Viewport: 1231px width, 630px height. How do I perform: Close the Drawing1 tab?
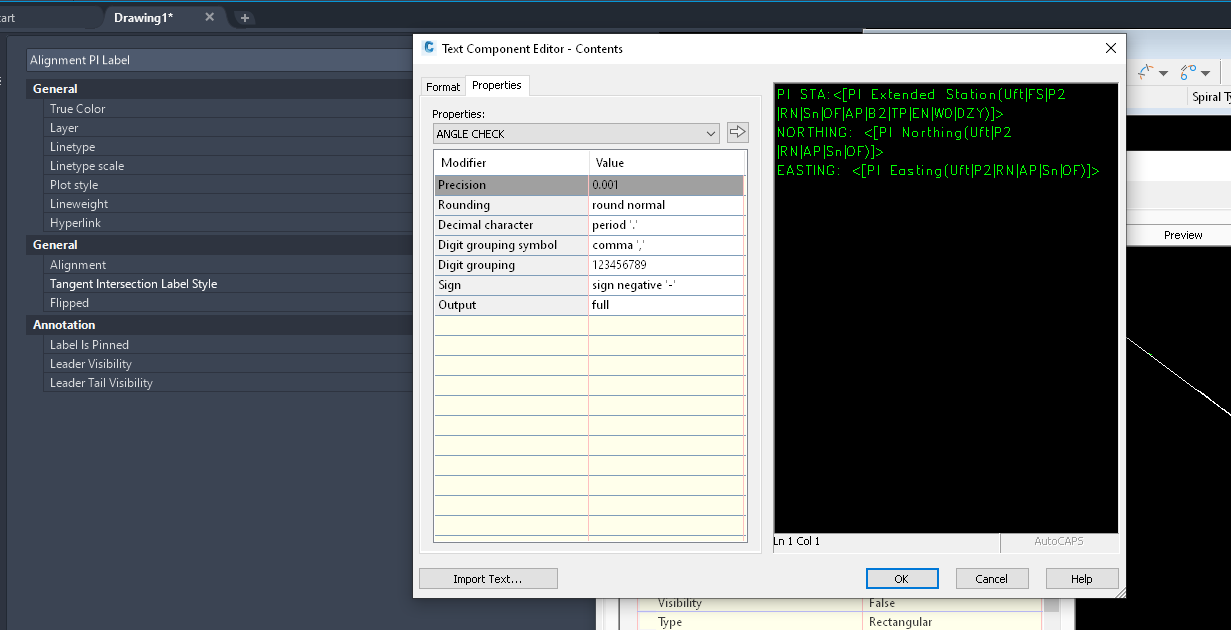pyautogui.click(x=208, y=17)
